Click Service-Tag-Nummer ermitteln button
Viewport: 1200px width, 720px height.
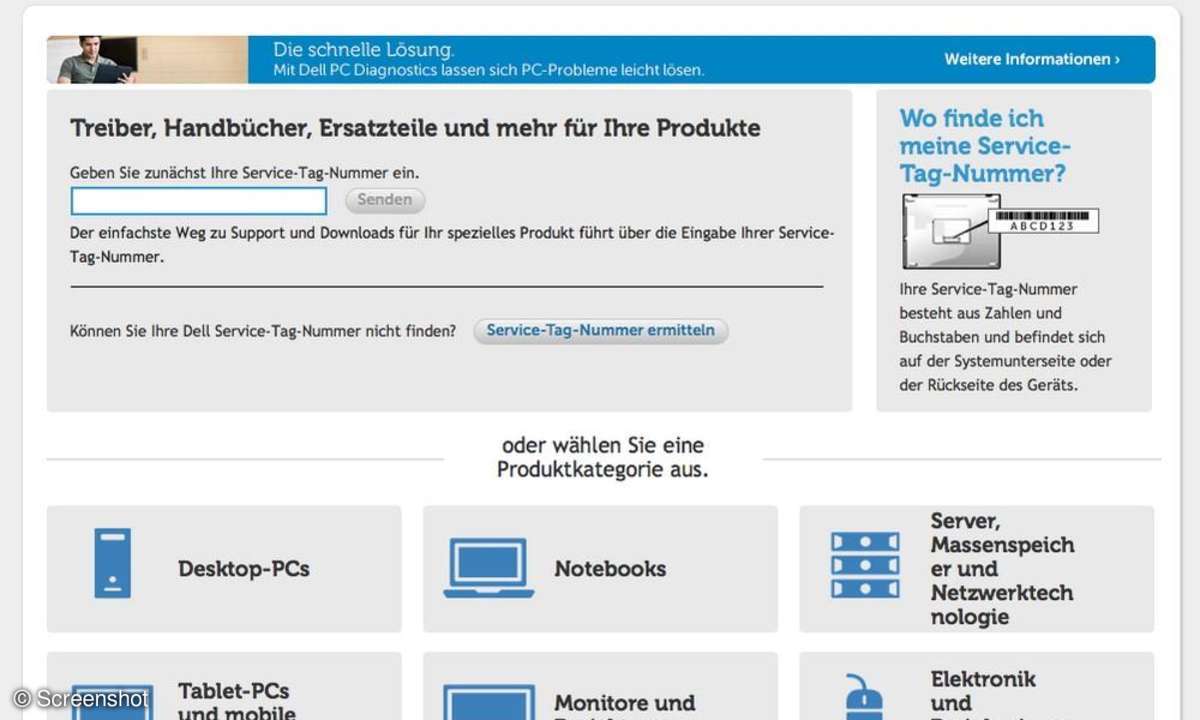(x=600, y=330)
